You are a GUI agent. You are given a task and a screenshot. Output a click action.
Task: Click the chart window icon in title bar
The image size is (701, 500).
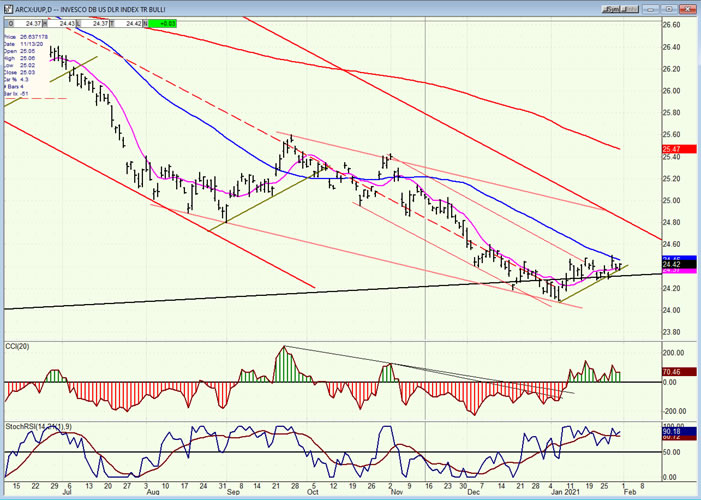pyautogui.click(x=6, y=6)
